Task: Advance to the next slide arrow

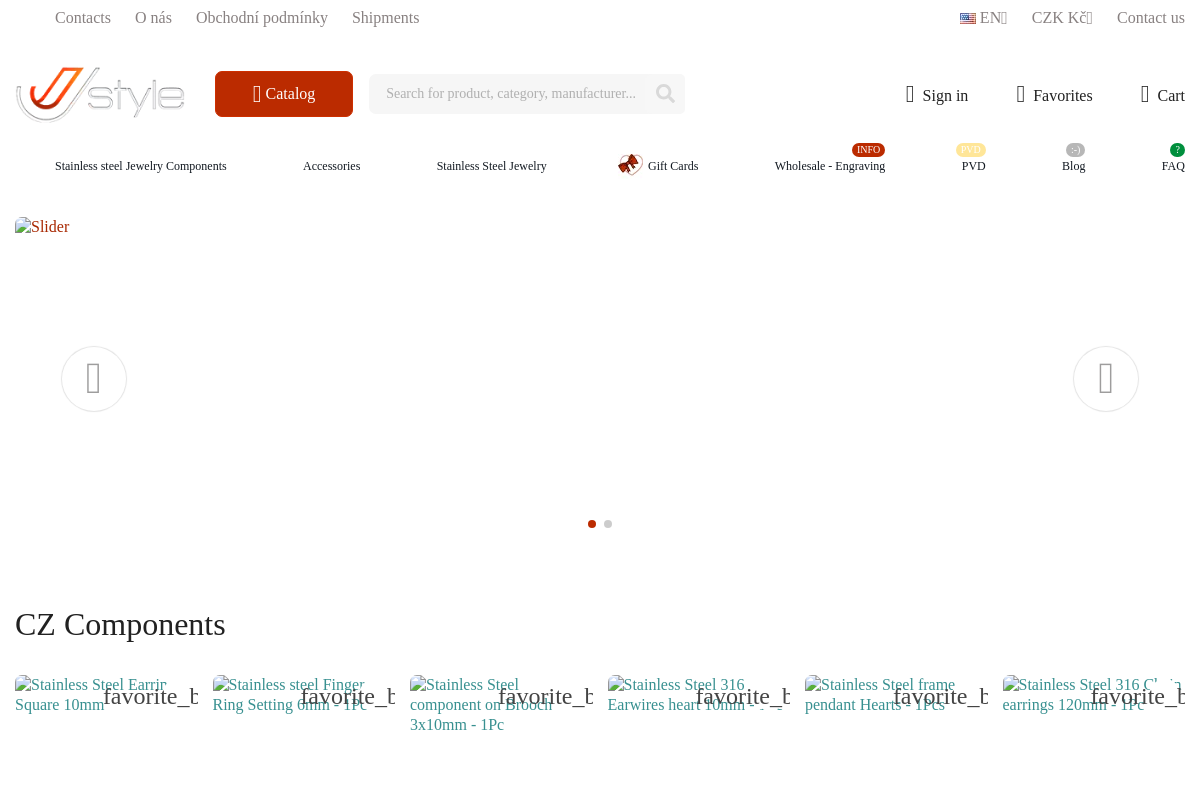Action: (x=1105, y=379)
